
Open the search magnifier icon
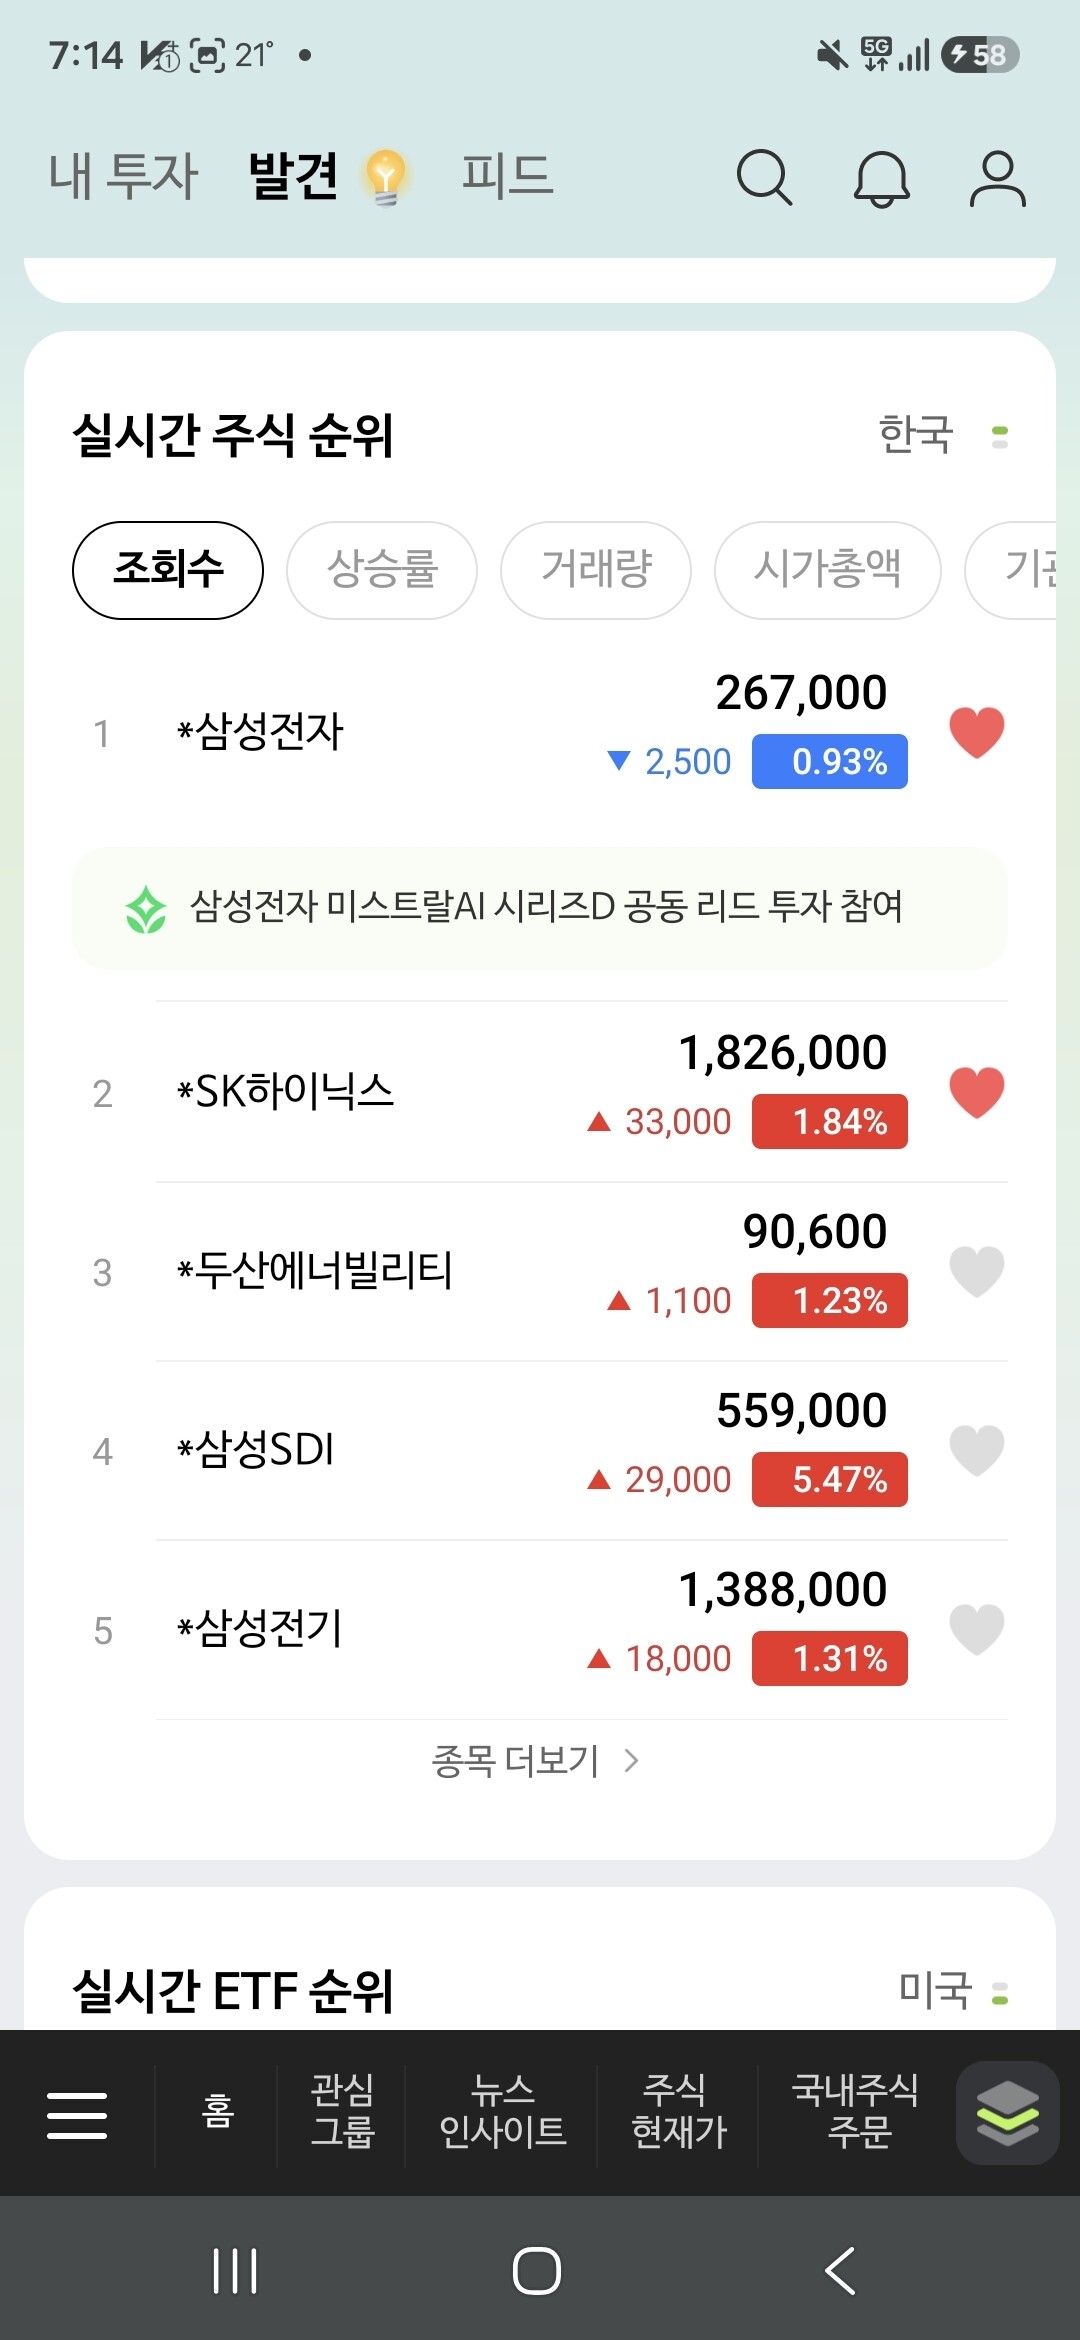[764, 178]
